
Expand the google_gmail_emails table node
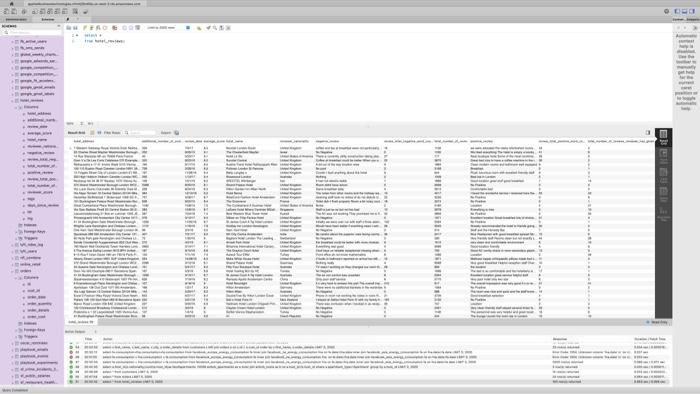coord(12,87)
